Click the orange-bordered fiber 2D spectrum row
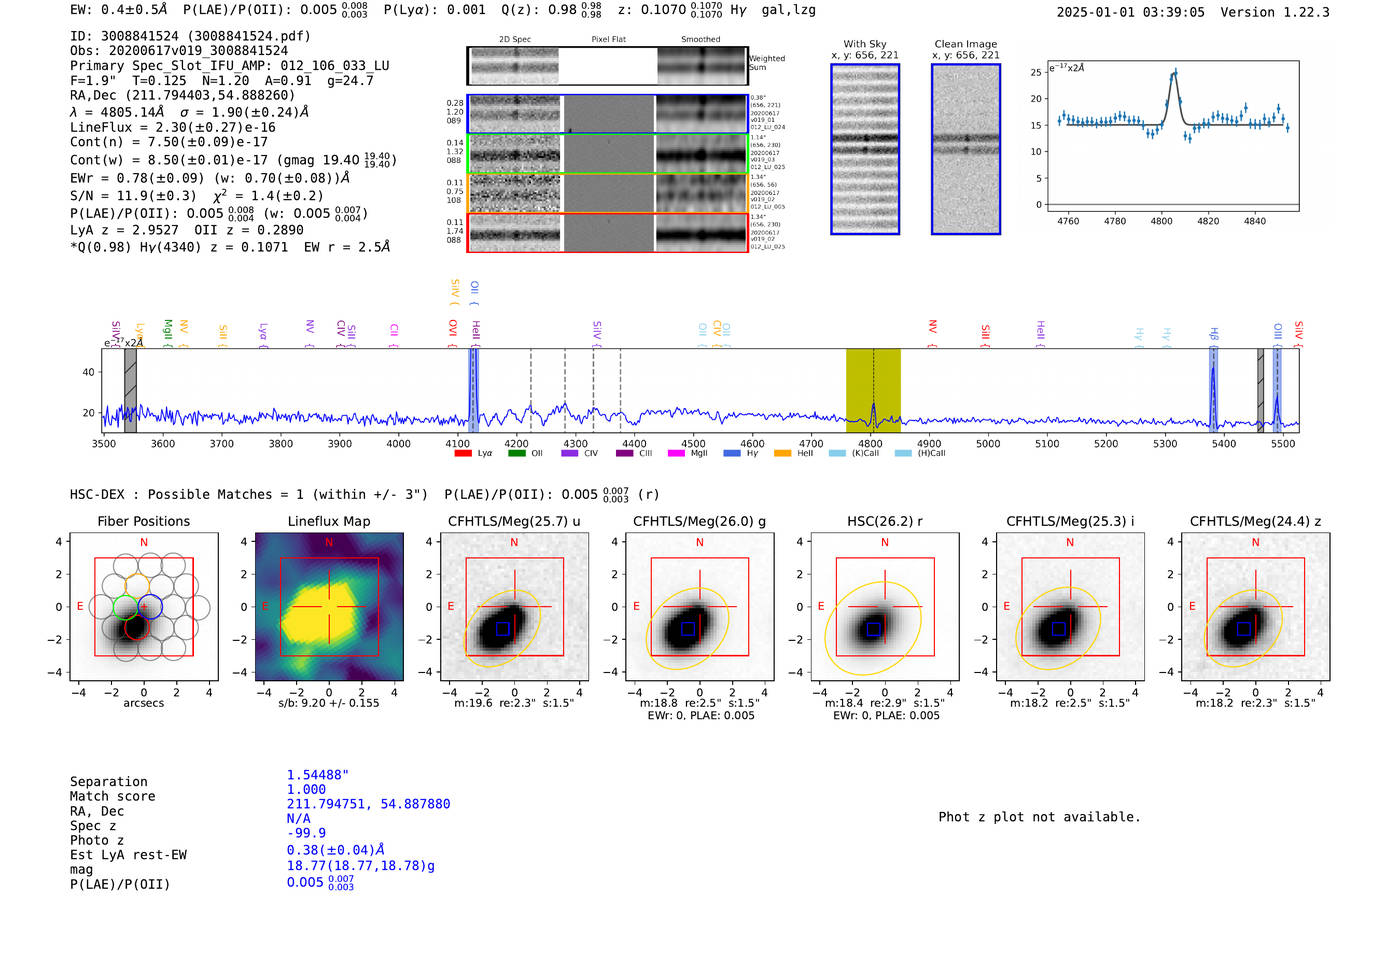The height and width of the screenshot is (953, 1400). pos(607,193)
